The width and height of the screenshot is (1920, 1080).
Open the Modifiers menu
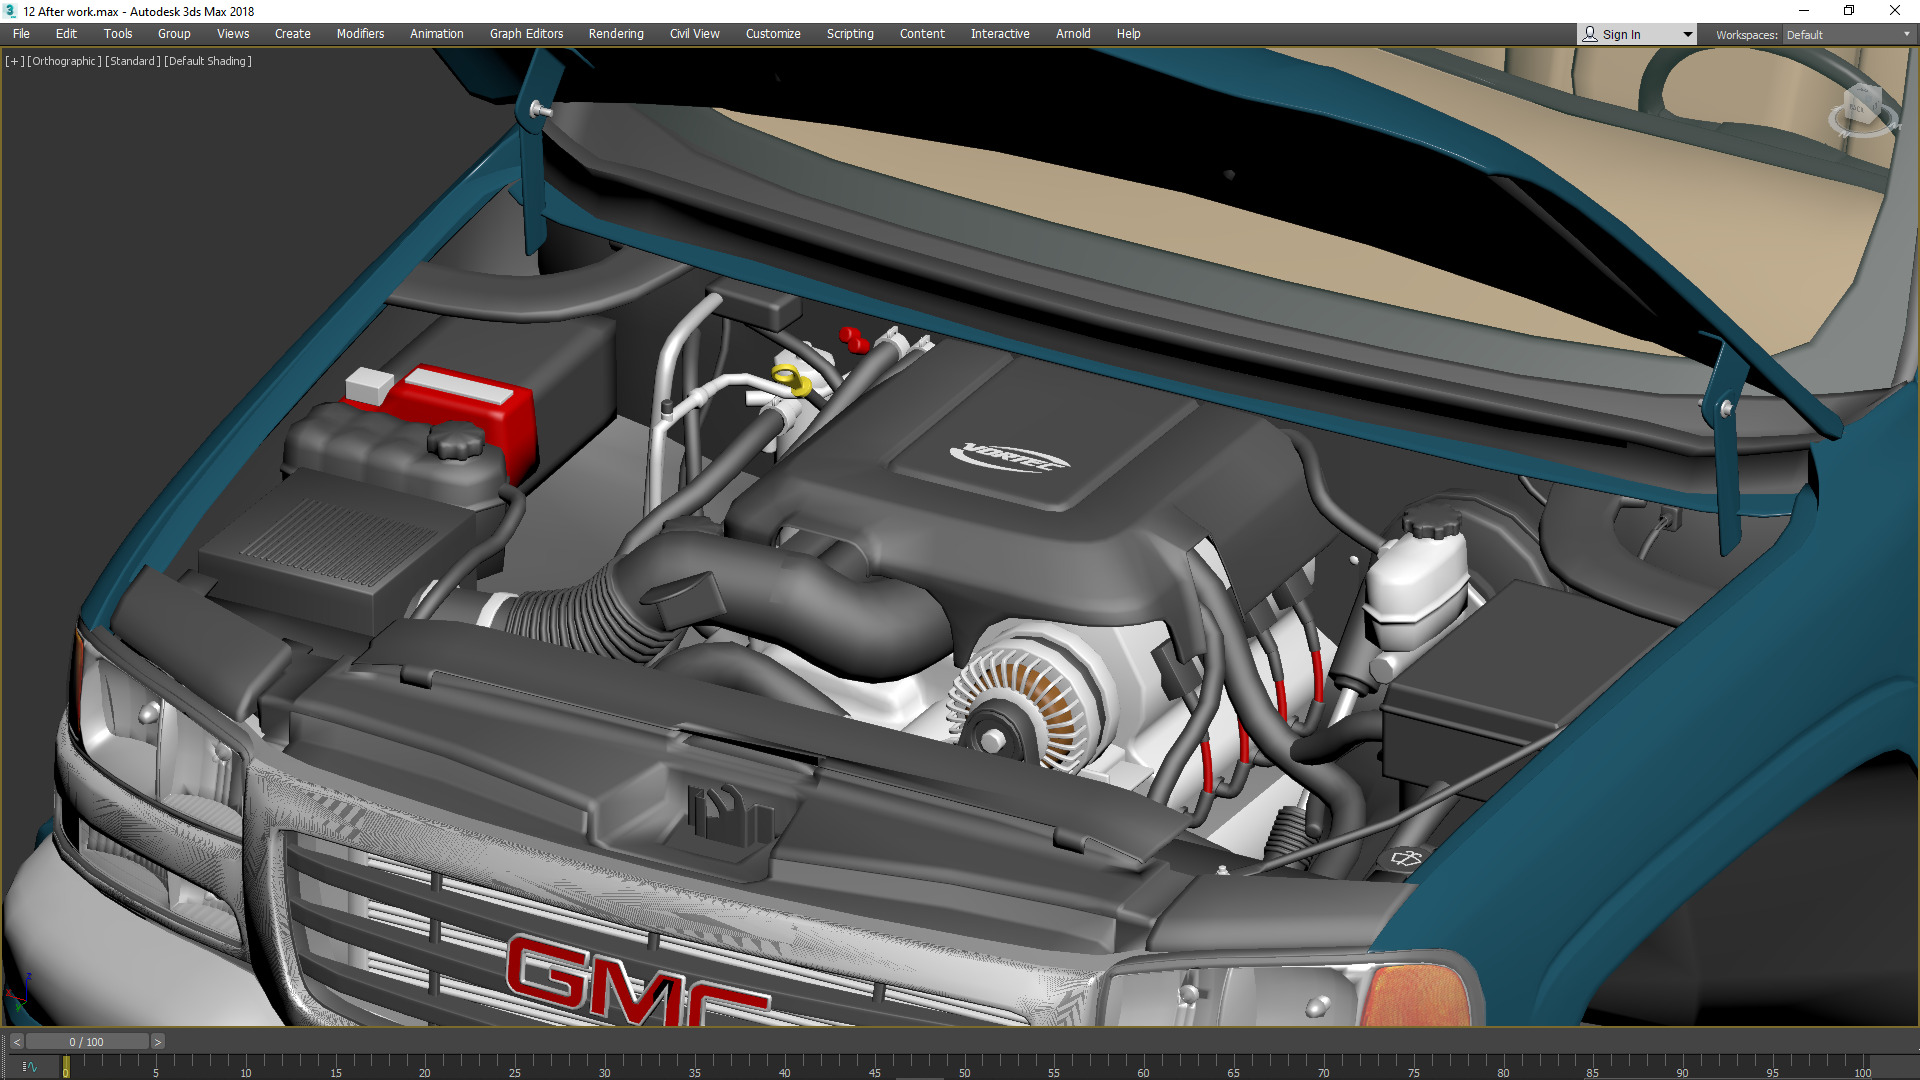pos(360,34)
